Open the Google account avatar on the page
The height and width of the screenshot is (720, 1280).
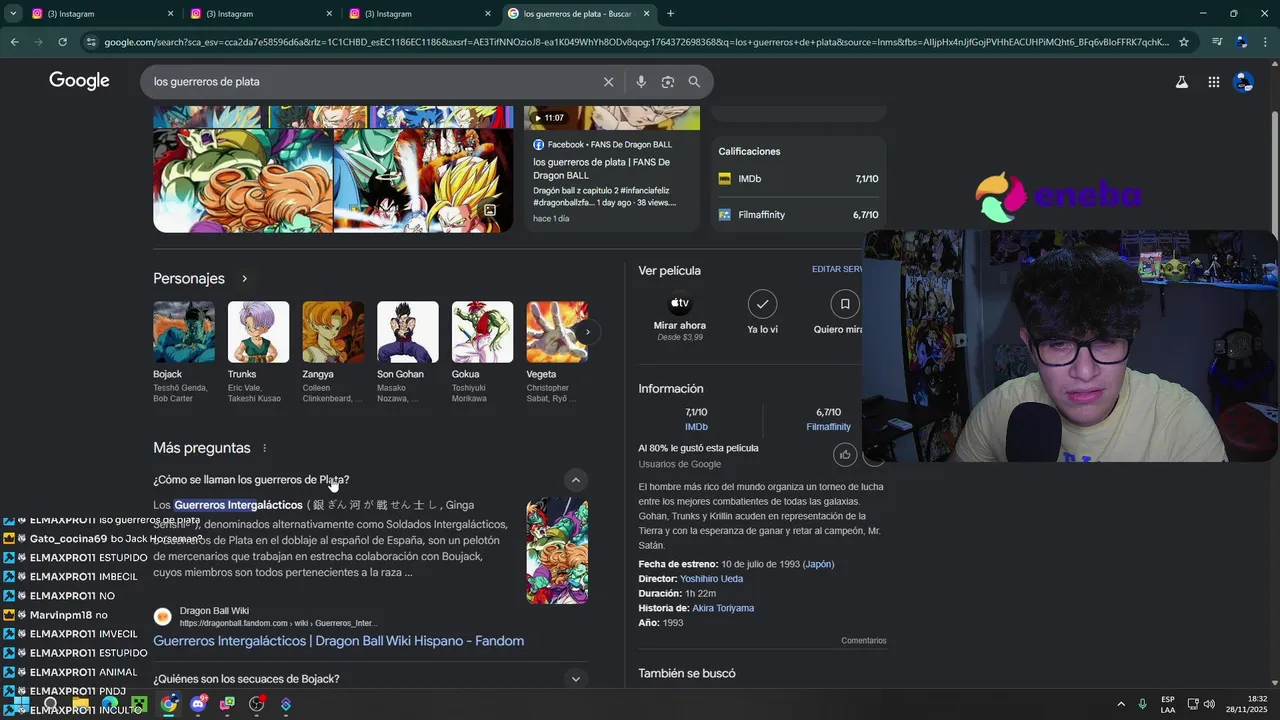pos(1243,82)
